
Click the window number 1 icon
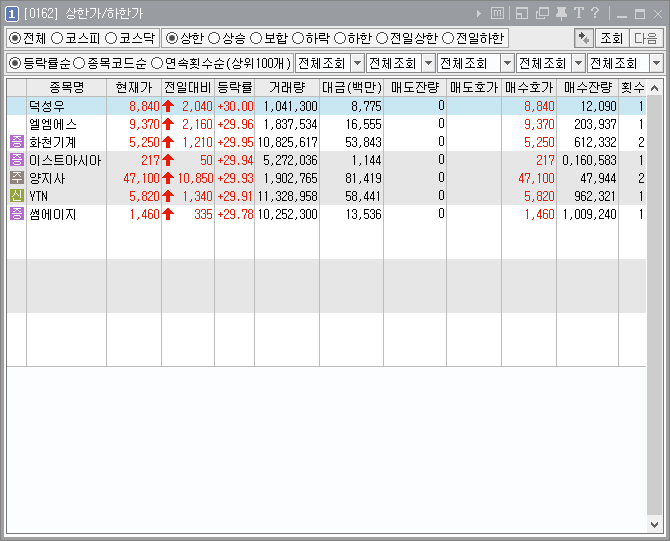tap(12, 14)
